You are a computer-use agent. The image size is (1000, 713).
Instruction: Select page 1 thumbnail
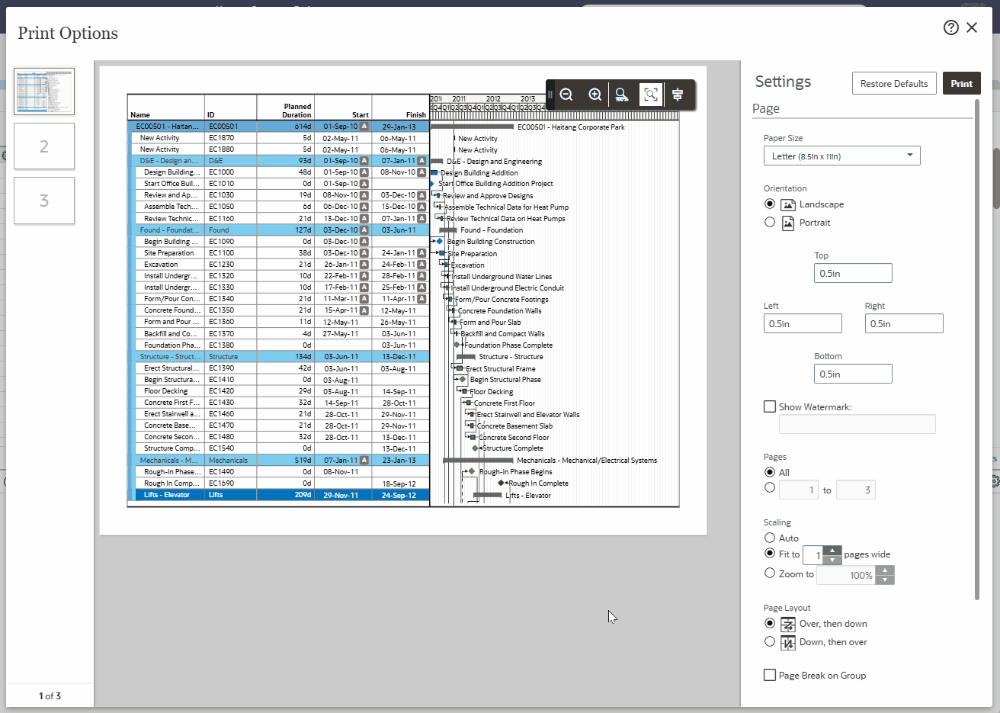45,92
